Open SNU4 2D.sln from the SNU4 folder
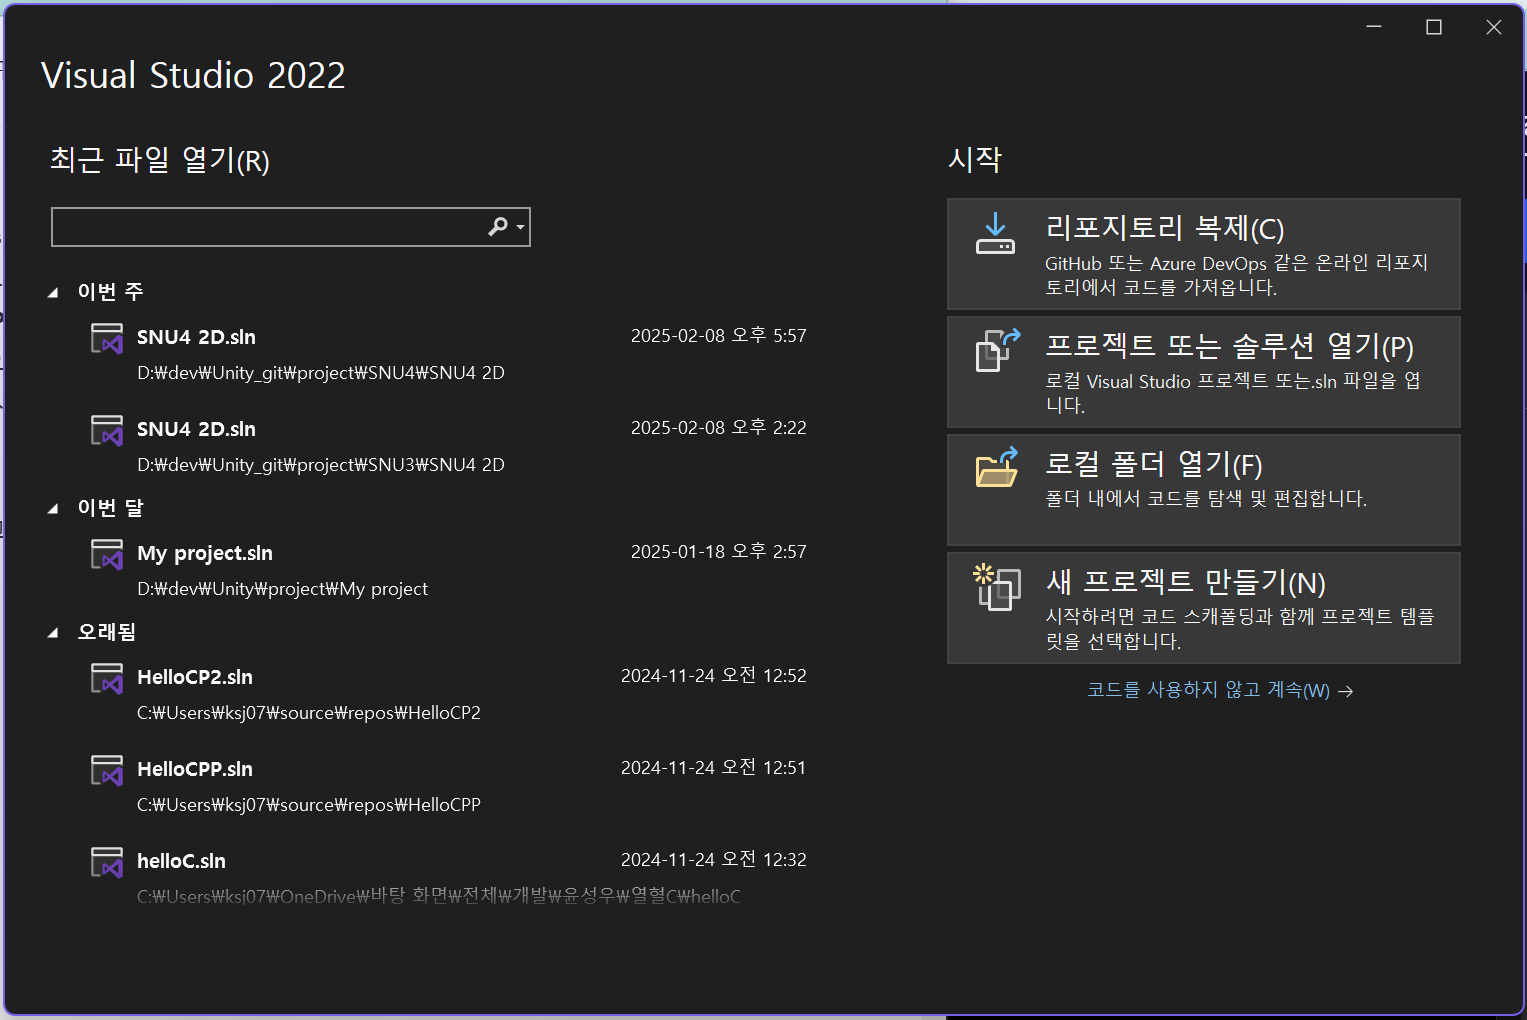This screenshot has width=1527, height=1020. click(x=448, y=354)
